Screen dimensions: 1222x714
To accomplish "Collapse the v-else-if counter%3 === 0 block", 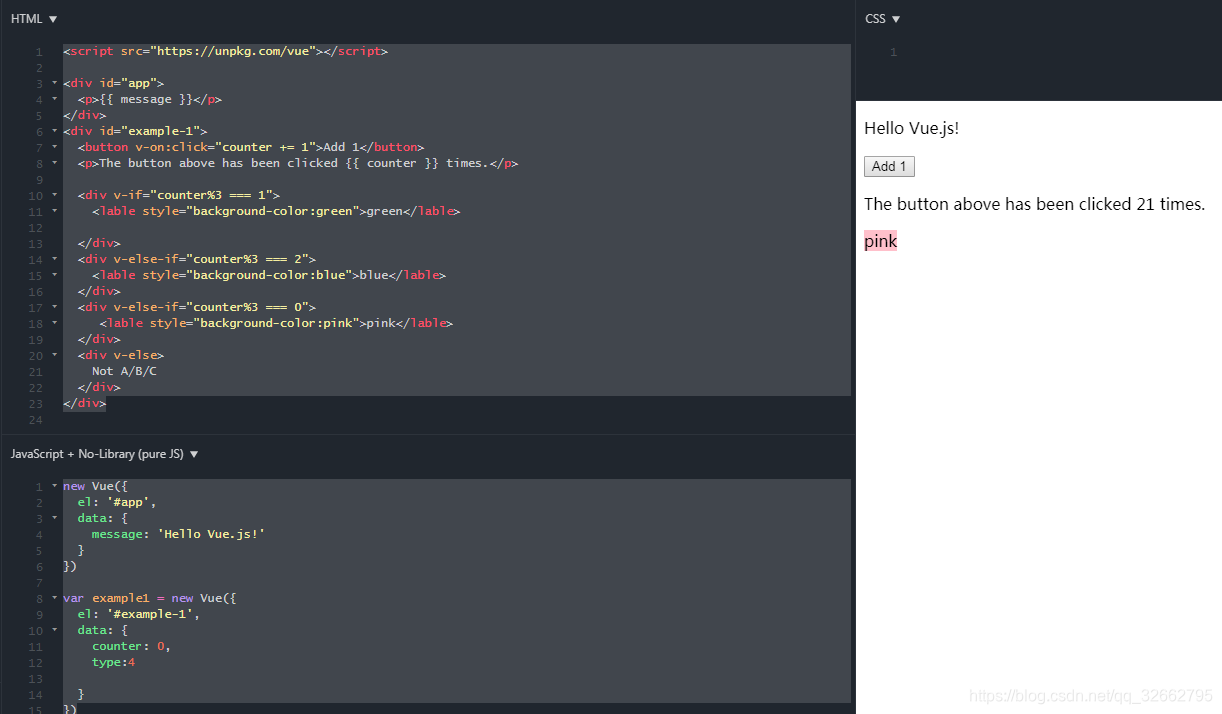I will click(x=54, y=307).
